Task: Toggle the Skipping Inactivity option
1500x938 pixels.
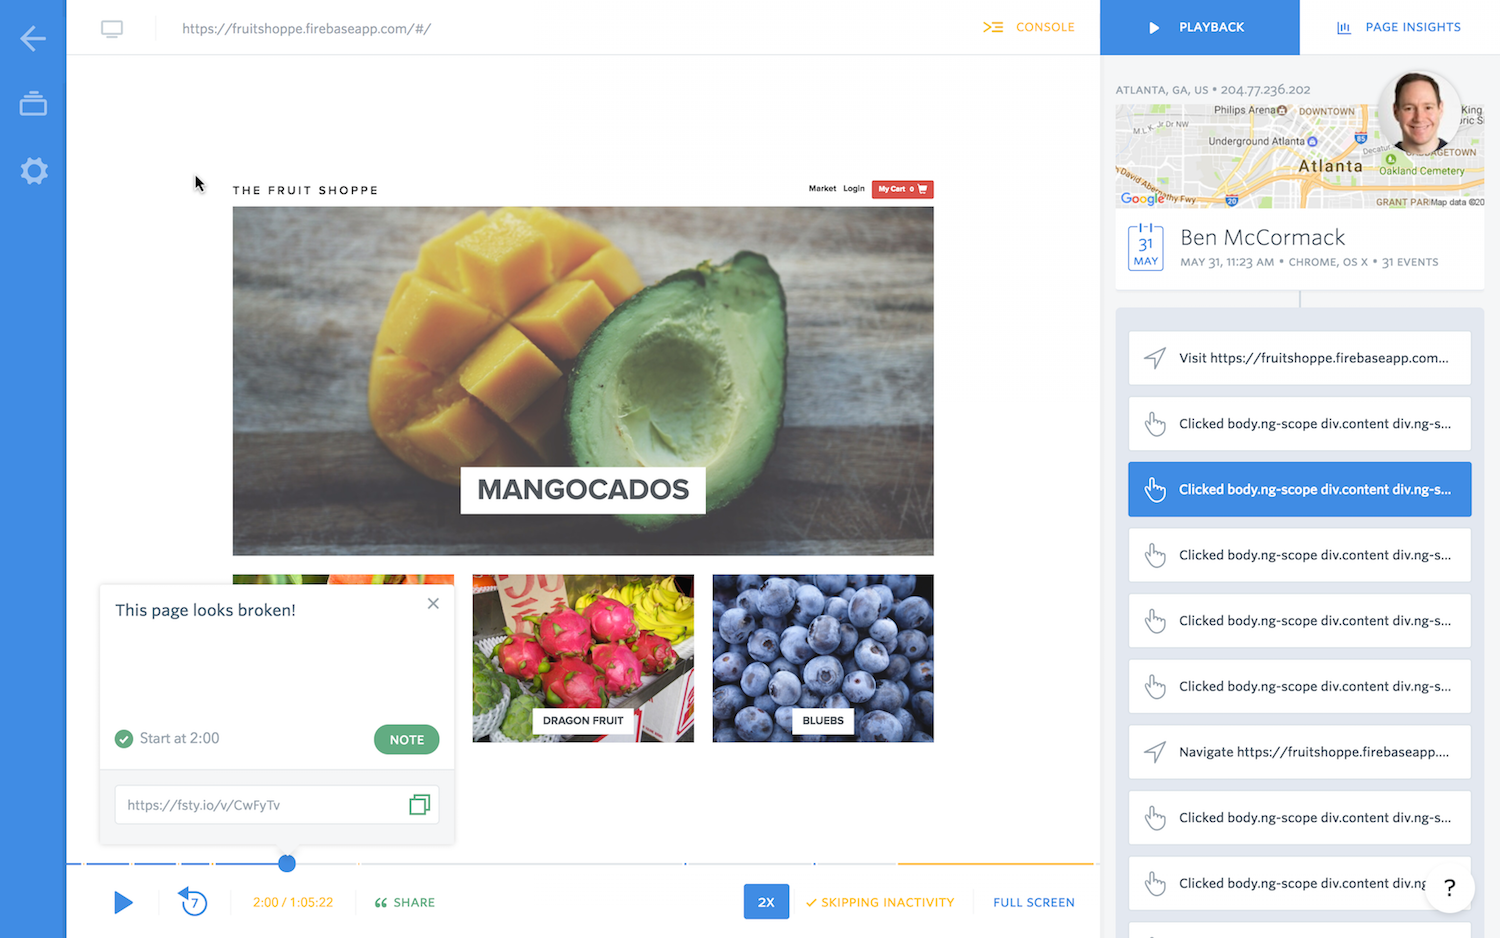Action: pos(880,902)
